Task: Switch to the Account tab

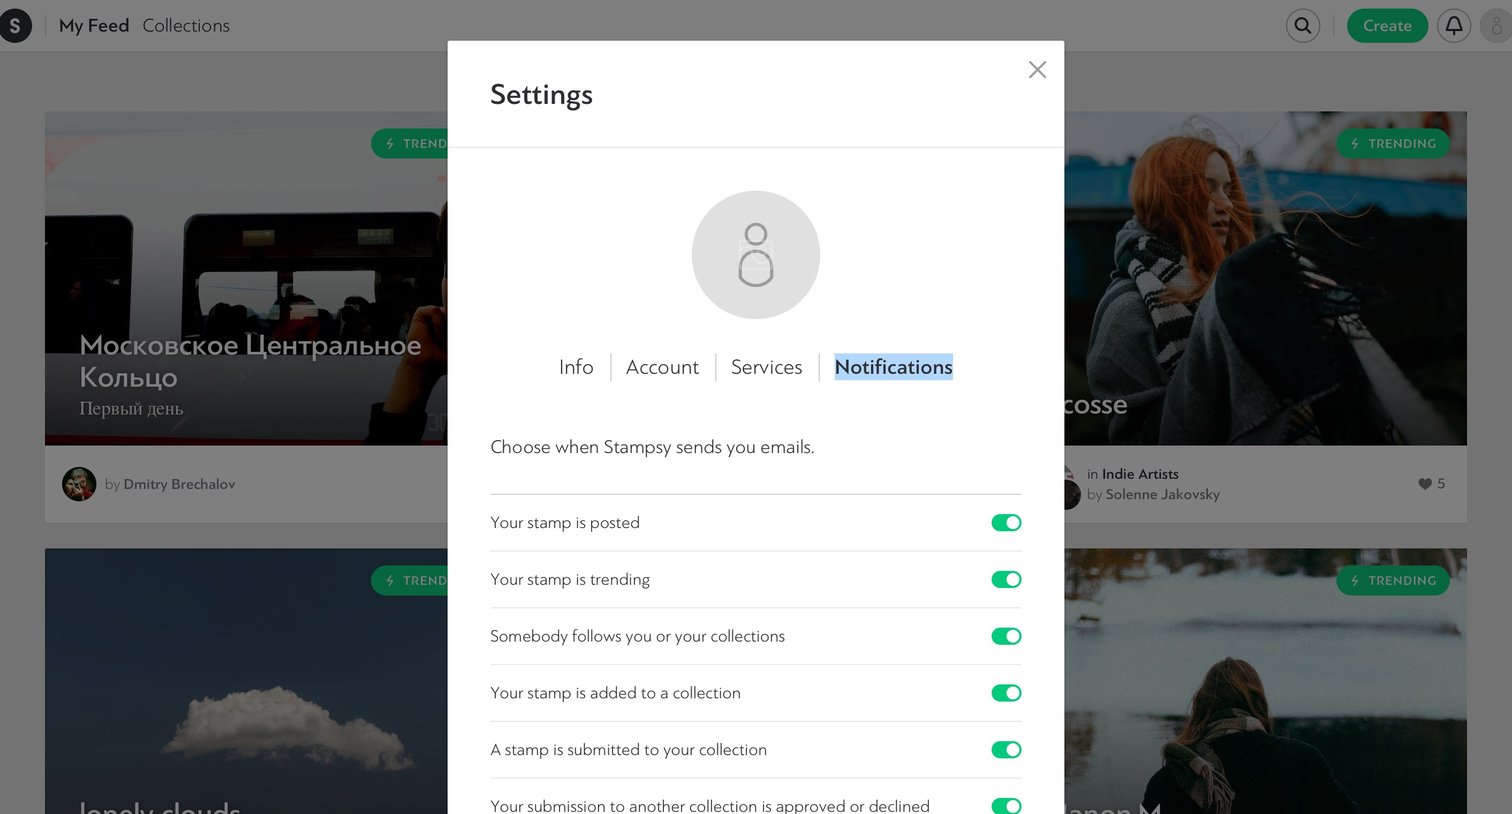Action: pos(662,367)
